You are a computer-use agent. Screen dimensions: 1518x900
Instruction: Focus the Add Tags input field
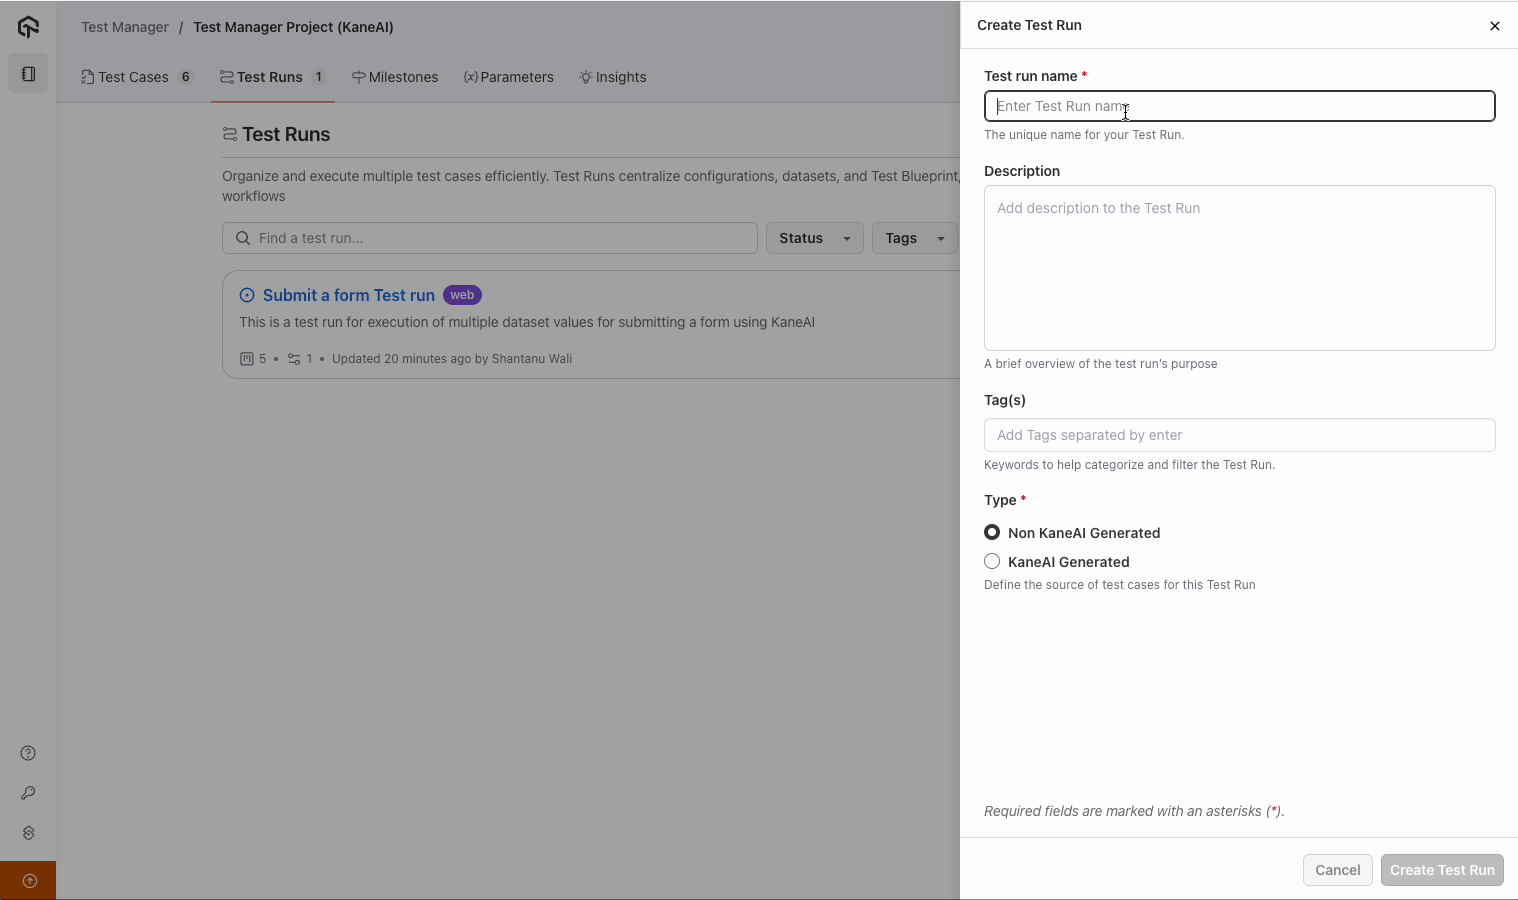tap(1239, 435)
